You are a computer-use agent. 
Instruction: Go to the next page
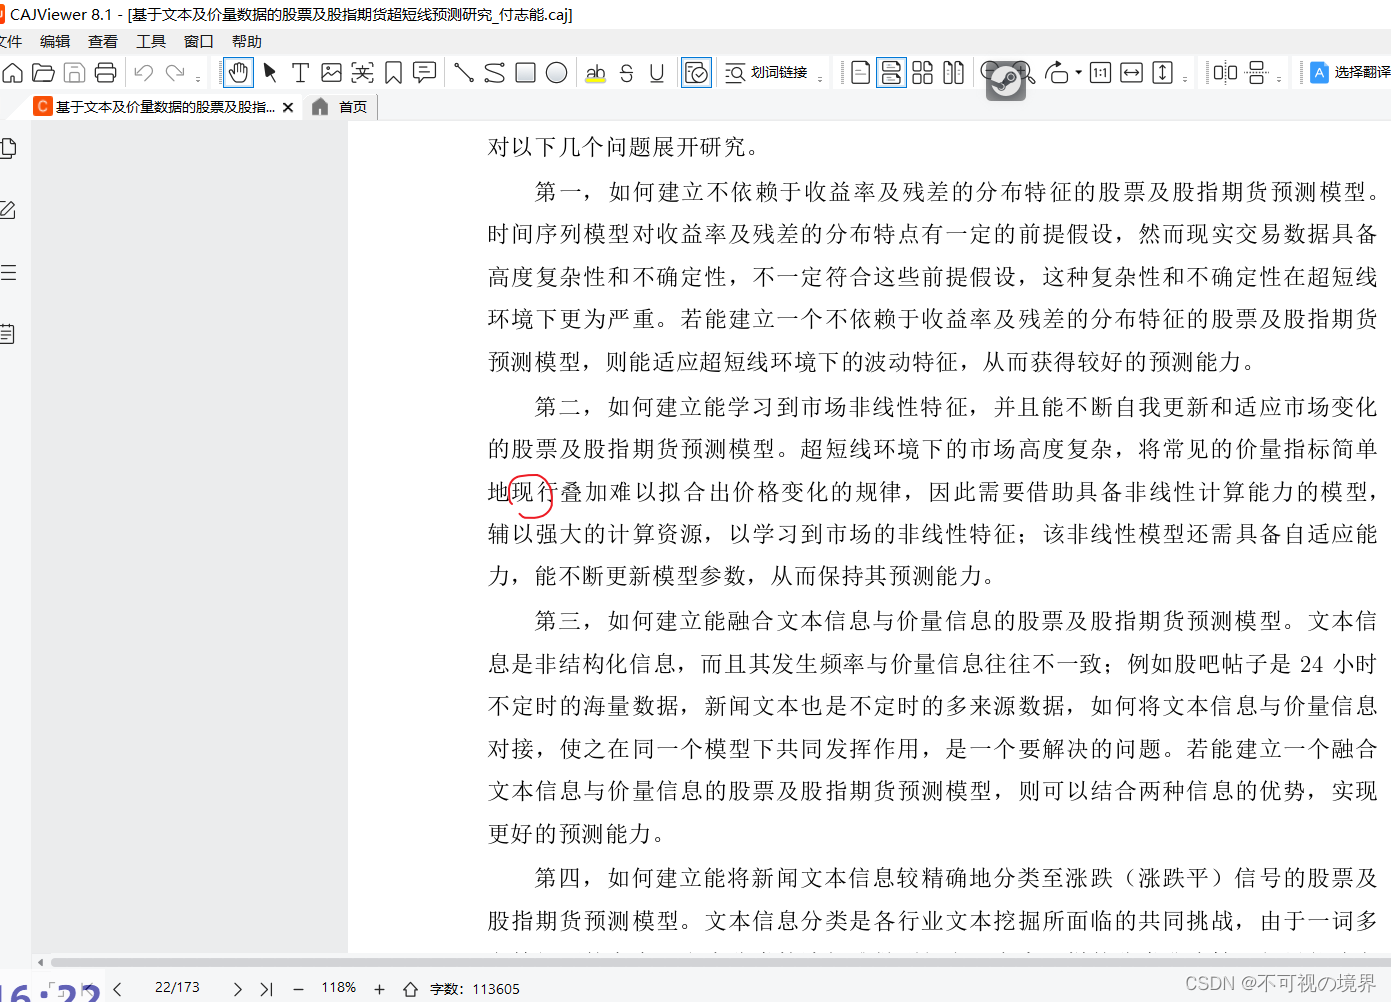[237, 989]
